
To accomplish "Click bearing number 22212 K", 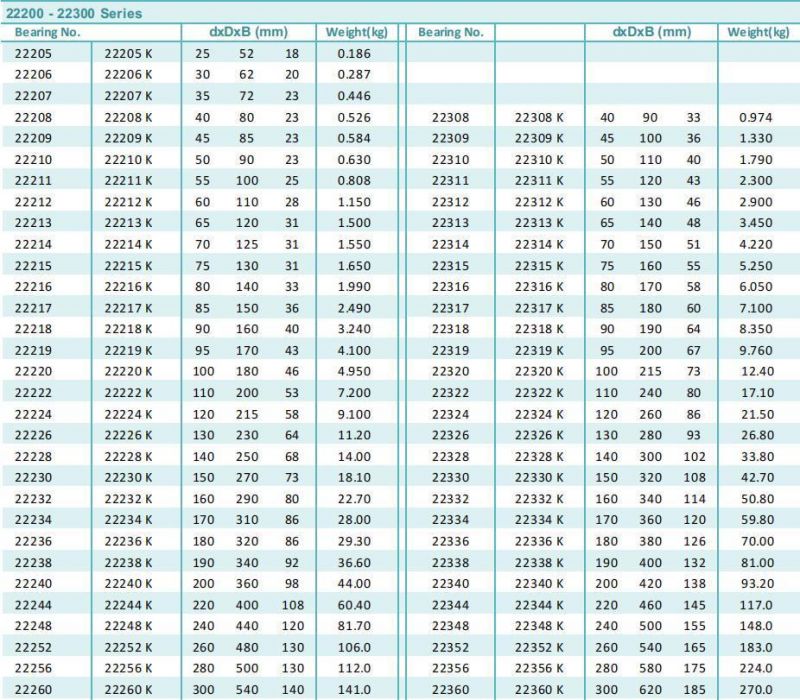I will [x=128, y=202].
